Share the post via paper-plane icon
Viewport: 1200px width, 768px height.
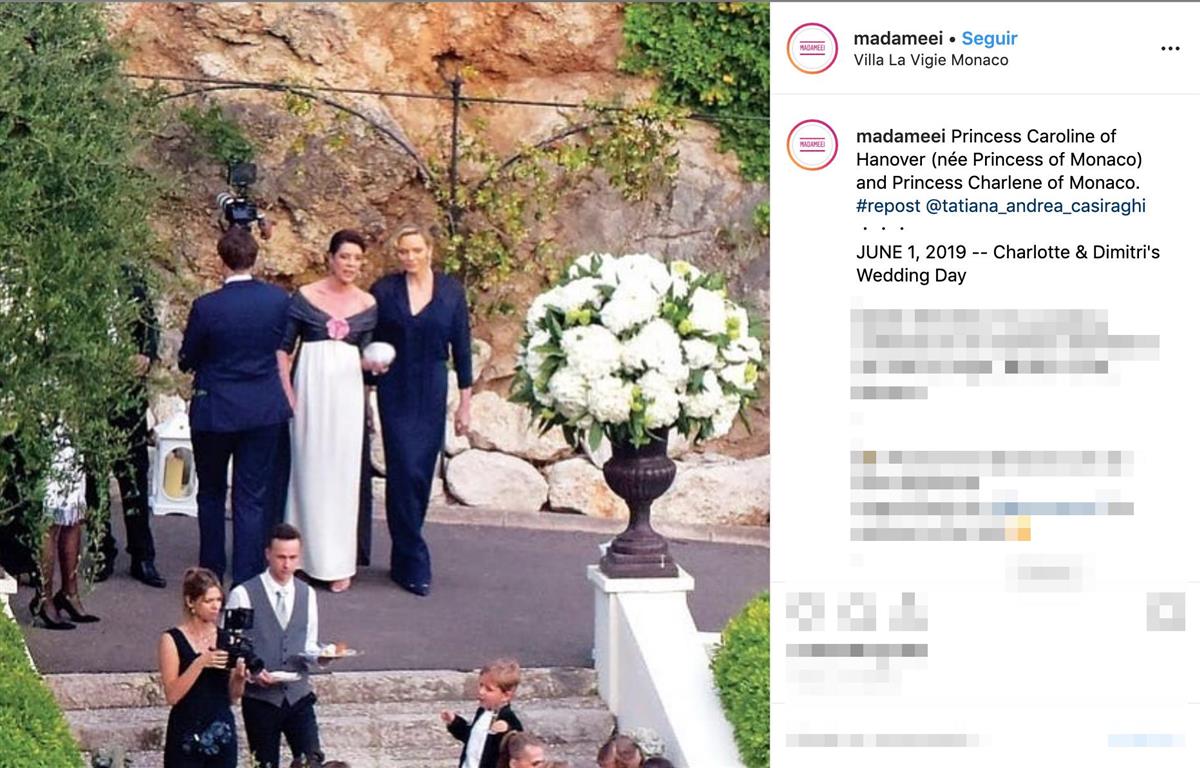(908, 611)
